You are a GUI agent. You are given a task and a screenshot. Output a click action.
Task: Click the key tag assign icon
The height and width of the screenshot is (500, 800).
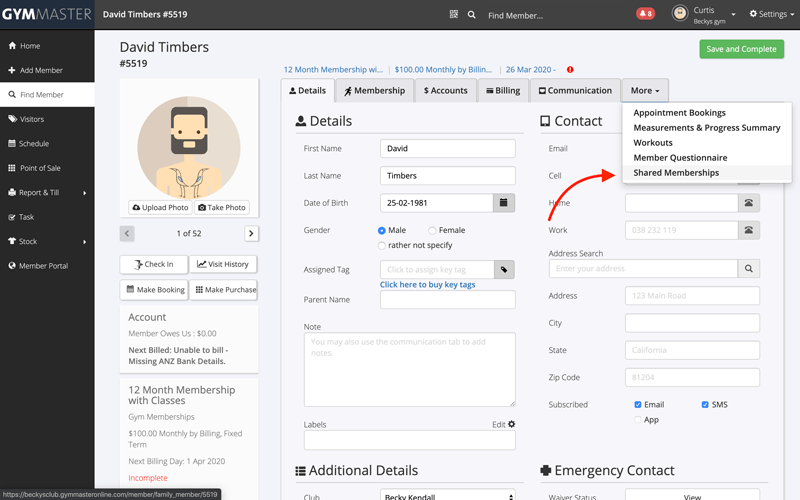coord(505,270)
